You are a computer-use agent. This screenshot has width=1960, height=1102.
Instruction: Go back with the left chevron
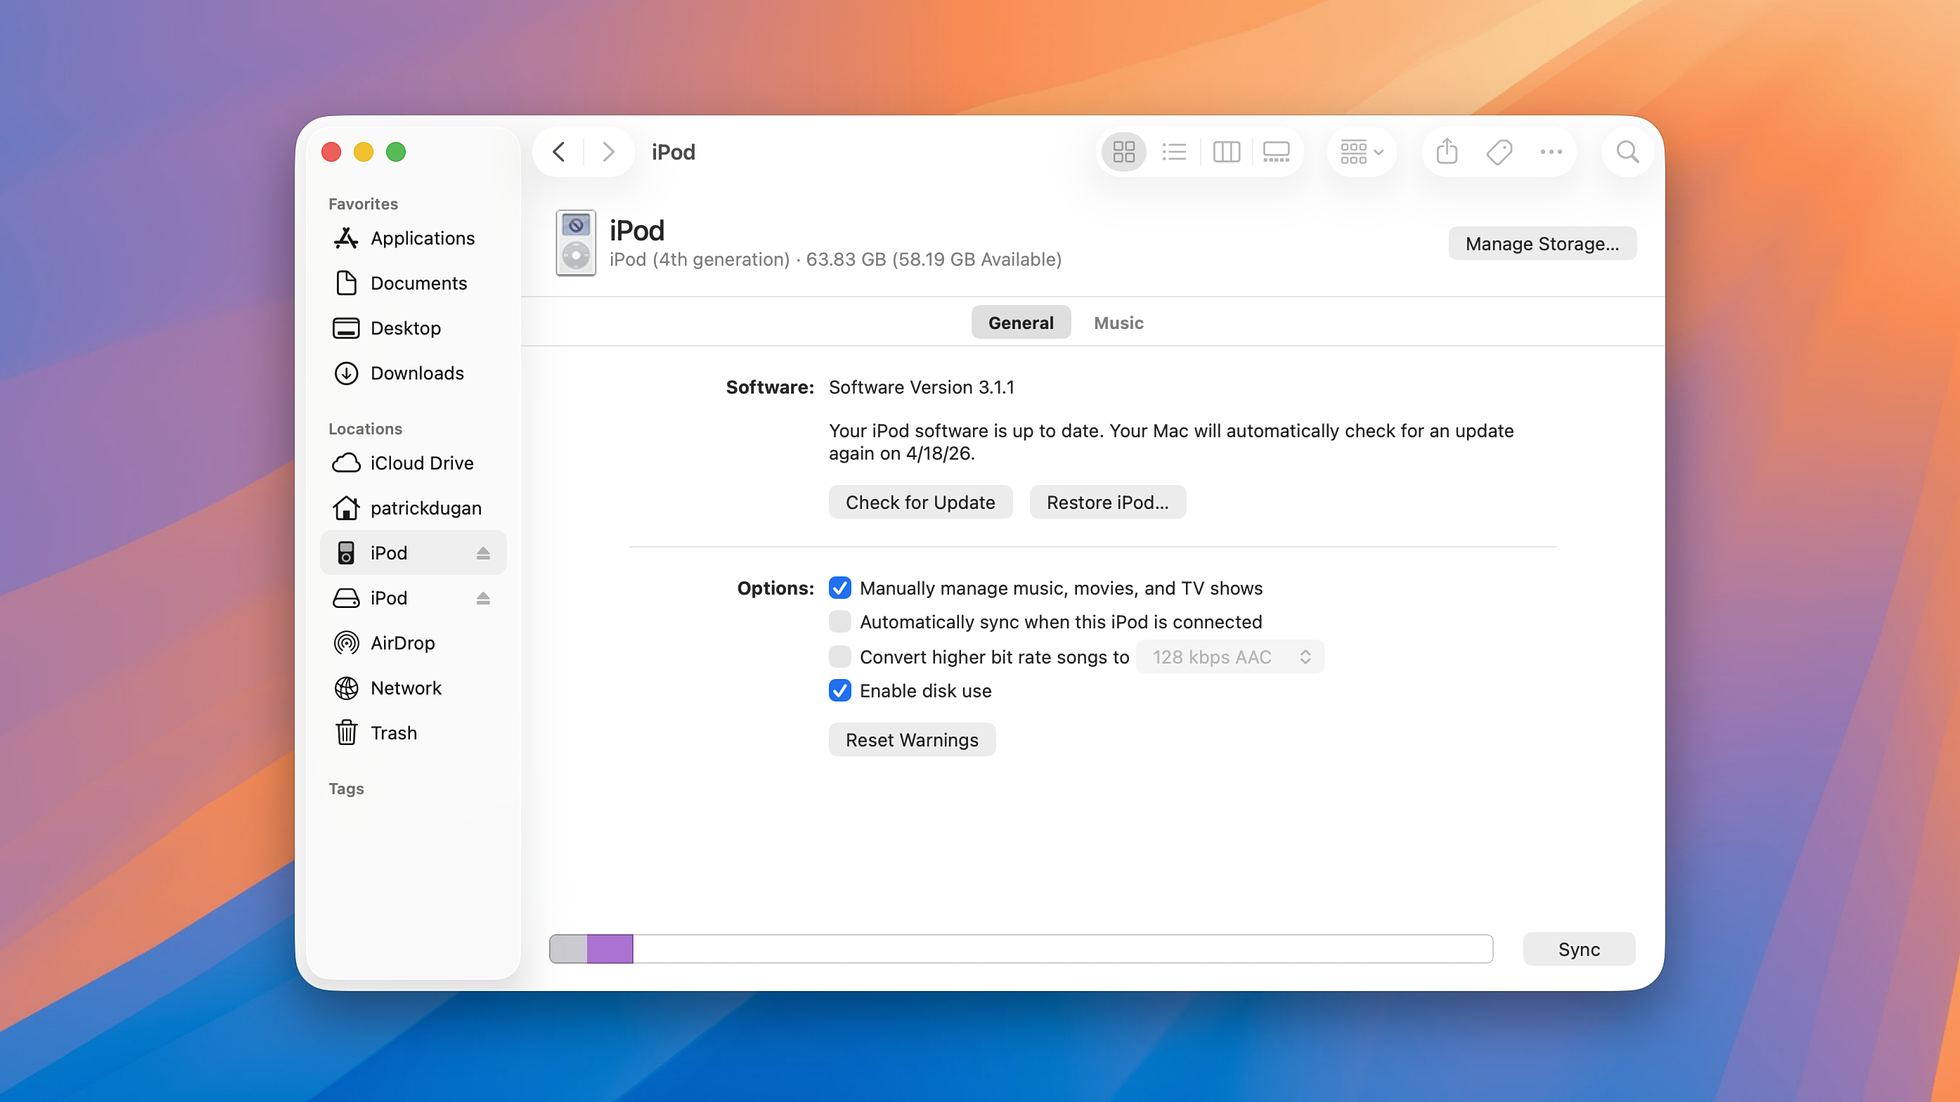(559, 152)
